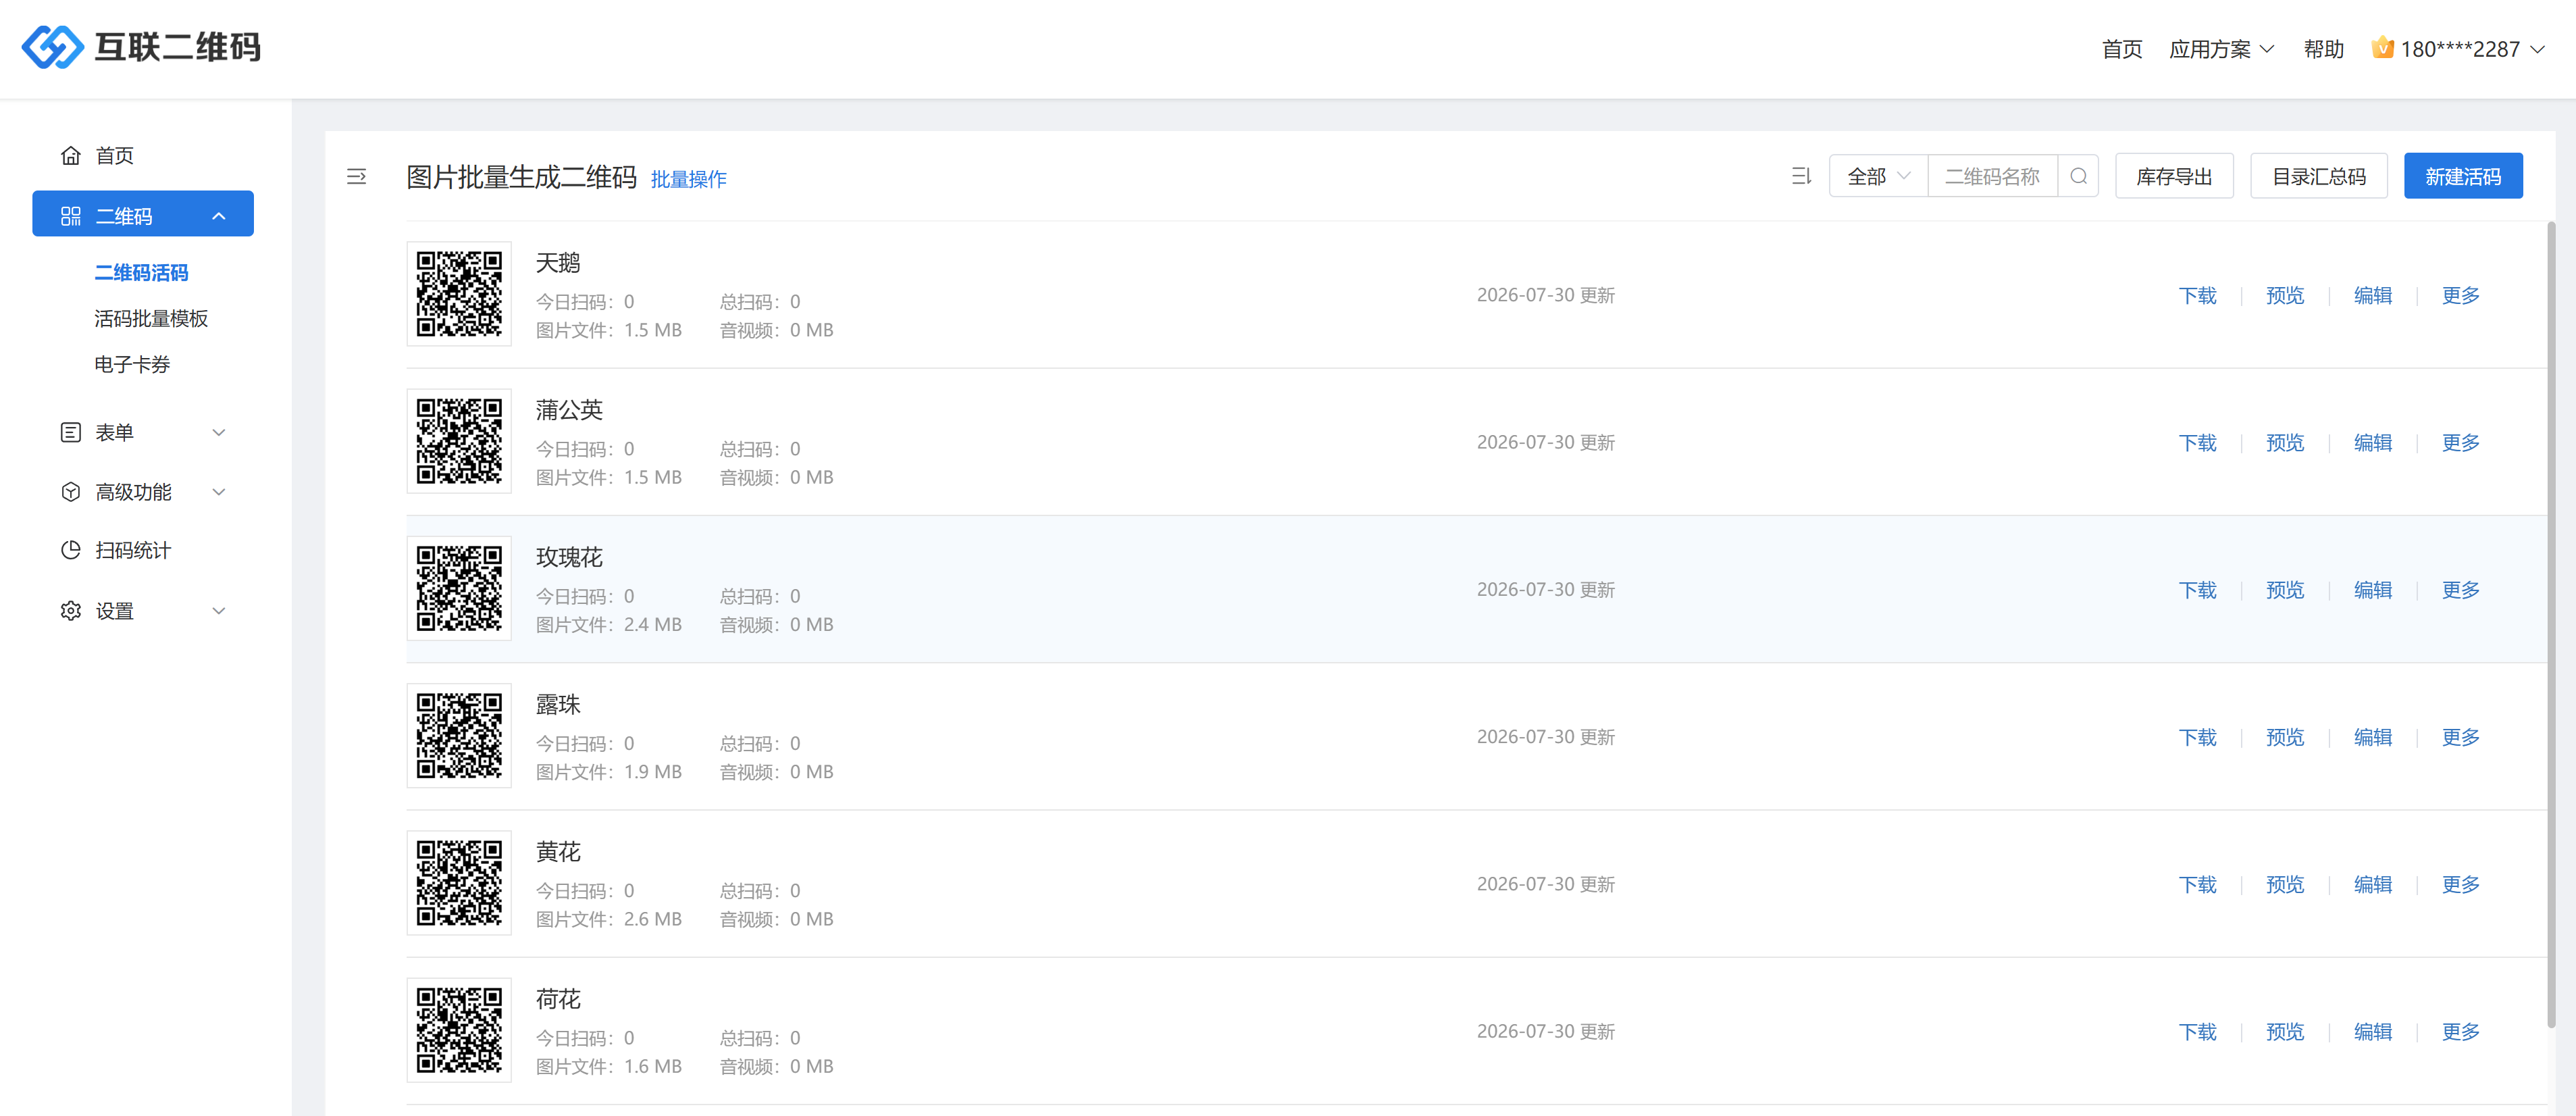Click the QR code thumbnail for 玫瑰花
This screenshot has width=2576, height=1116.
point(459,588)
